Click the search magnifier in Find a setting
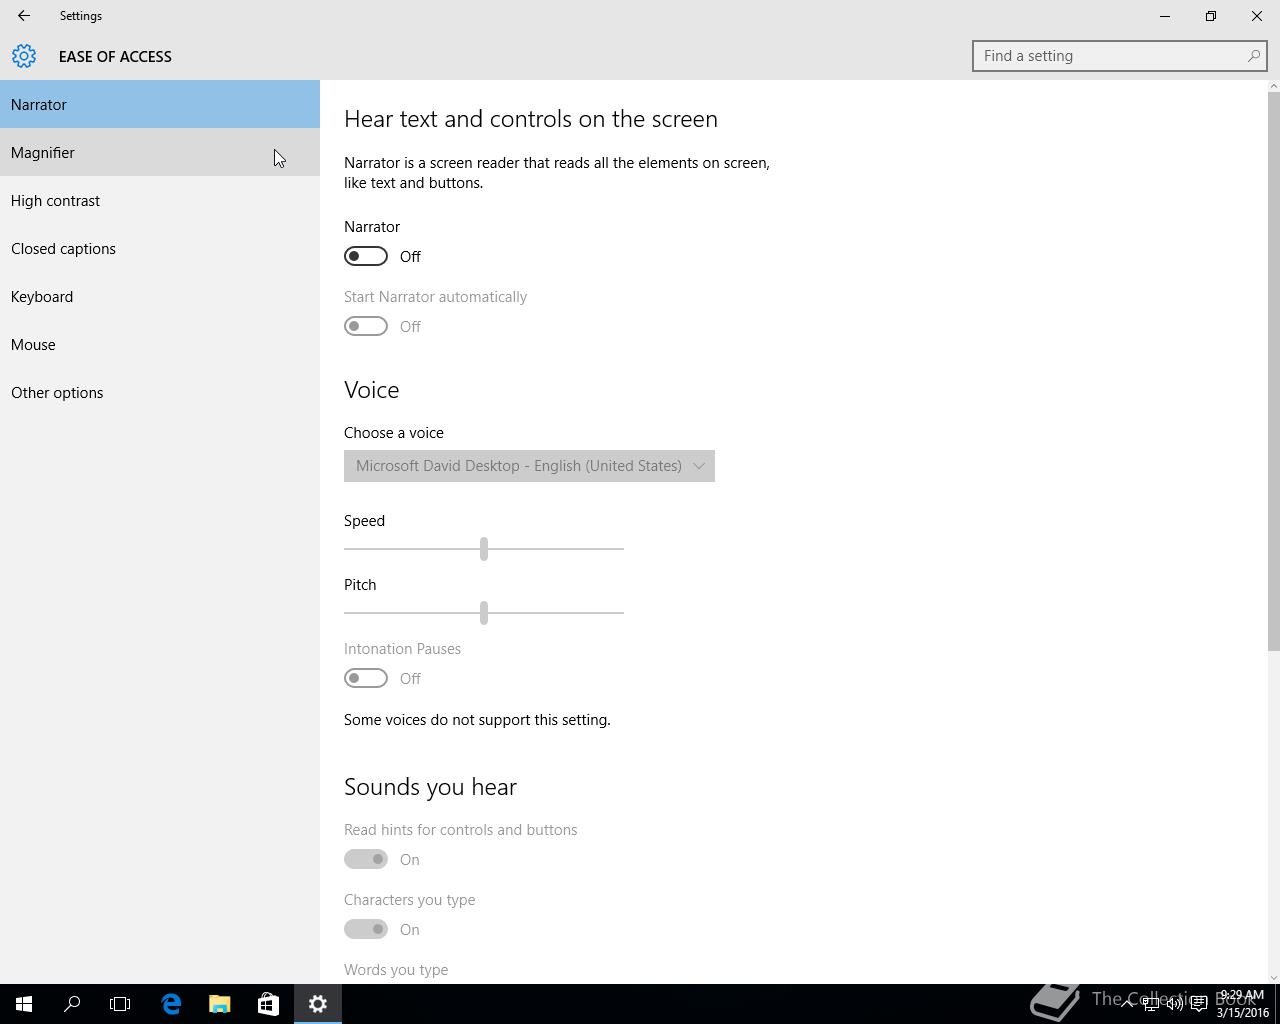 tap(1253, 56)
